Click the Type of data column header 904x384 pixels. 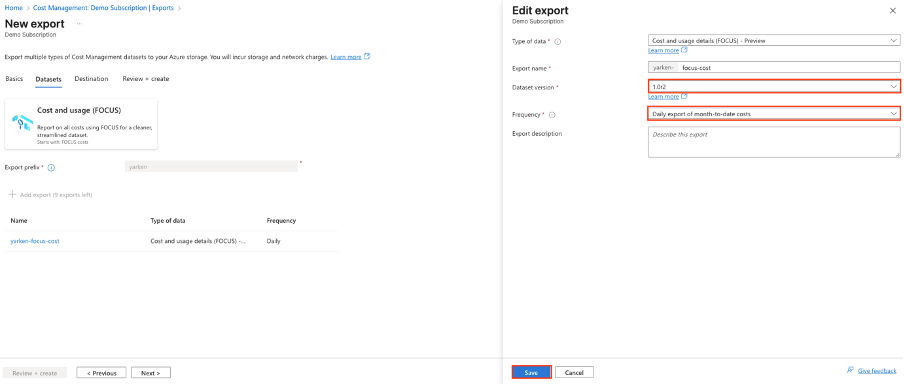(x=168, y=221)
